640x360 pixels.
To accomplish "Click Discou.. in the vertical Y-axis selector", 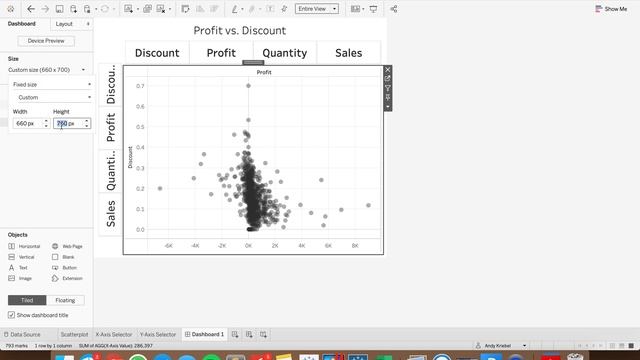I will click(x=111, y=84).
